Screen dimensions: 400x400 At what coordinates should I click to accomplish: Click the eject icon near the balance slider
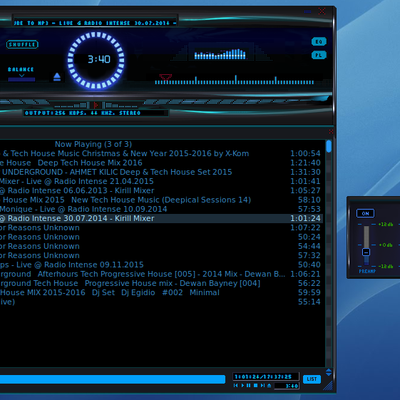57,77
